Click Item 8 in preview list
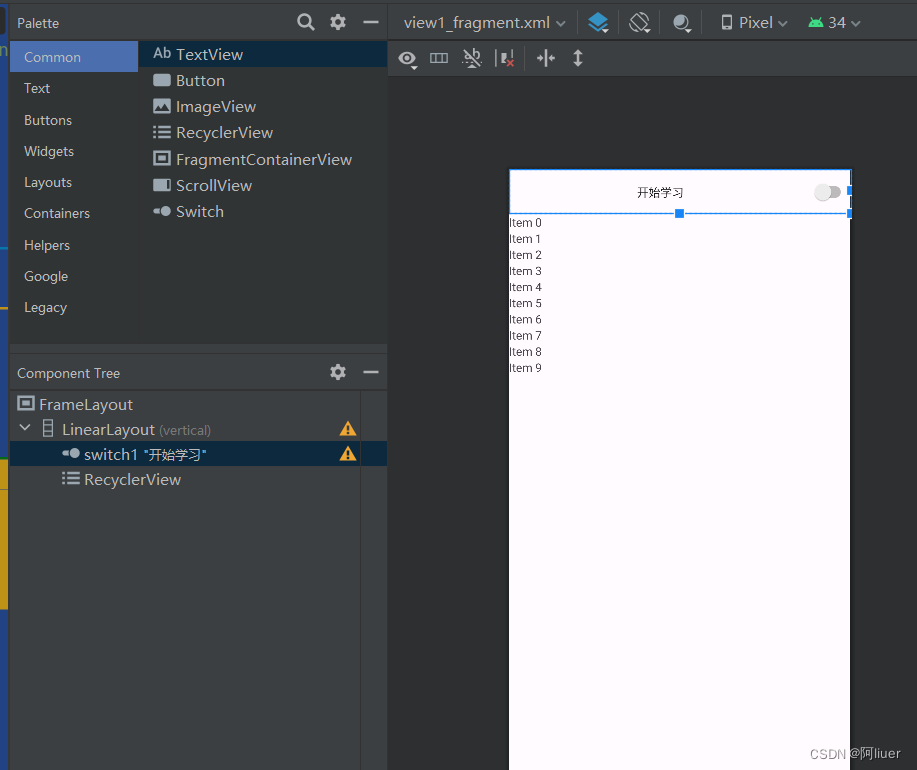Image resolution: width=917 pixels, height=770 pixels. pos(525,352)
